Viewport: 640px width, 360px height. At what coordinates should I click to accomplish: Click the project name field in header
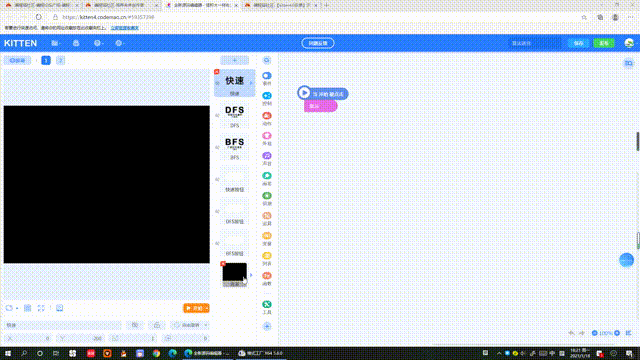[x=534, y=43]
